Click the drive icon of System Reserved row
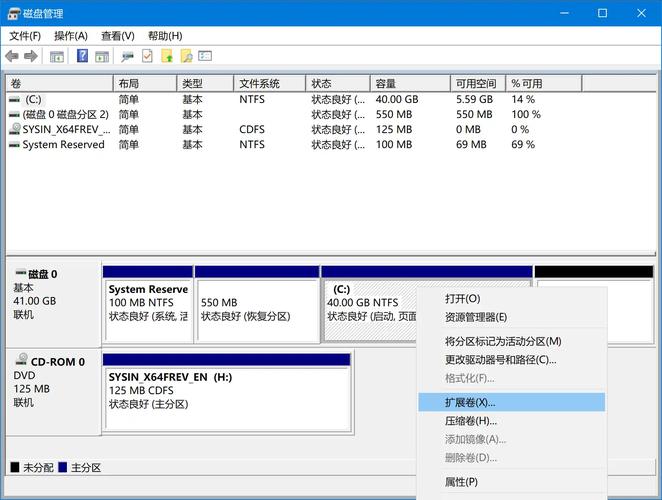The height and width of the screenshot is (500, 662). tap(14, 145)
